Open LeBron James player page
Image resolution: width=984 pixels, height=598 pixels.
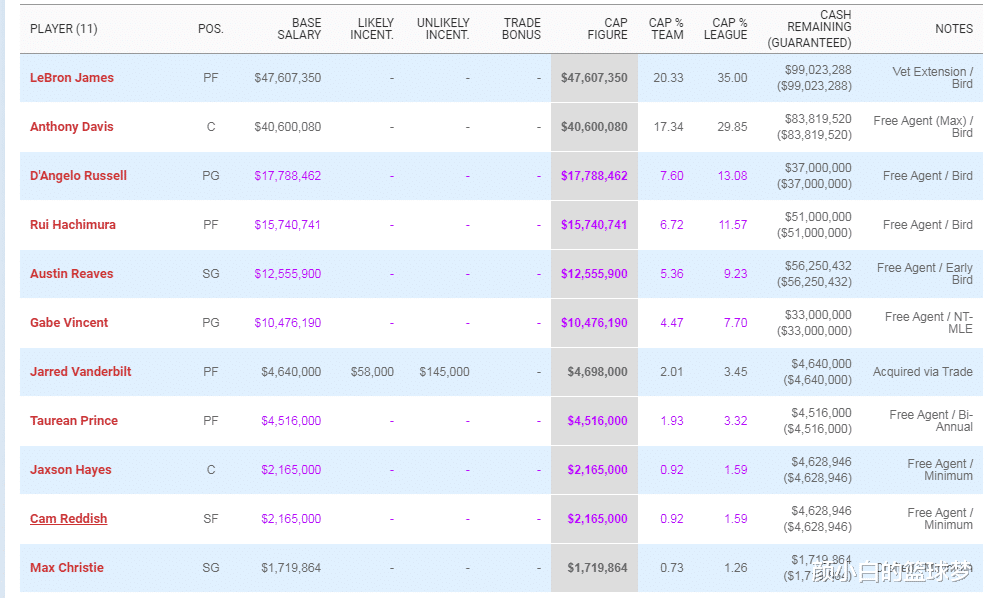coord(72,78)
